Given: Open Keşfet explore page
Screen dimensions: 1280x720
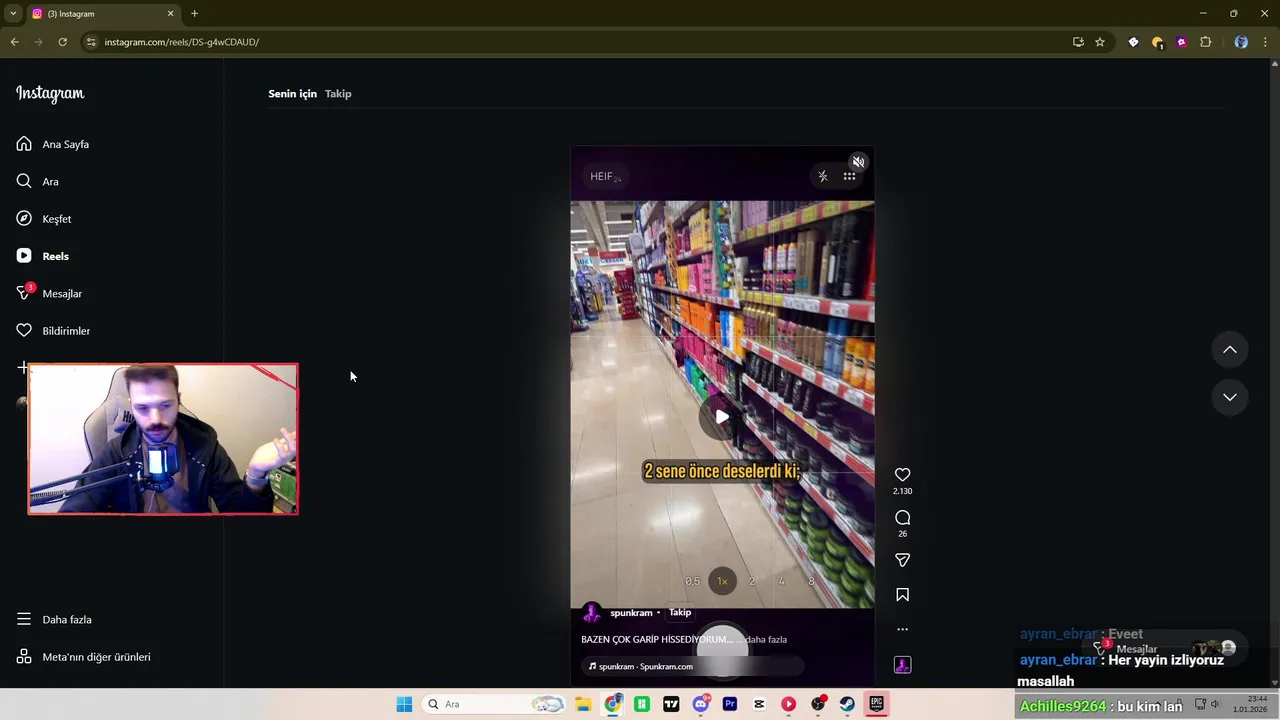Looking at the screenshot, I should [x=44, y=219].
